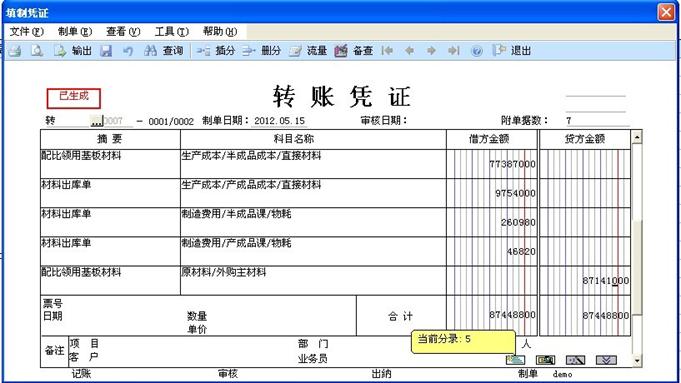
Task: Click the undo arrow icon
Action: pyautogui.click(x=128, y=51)
